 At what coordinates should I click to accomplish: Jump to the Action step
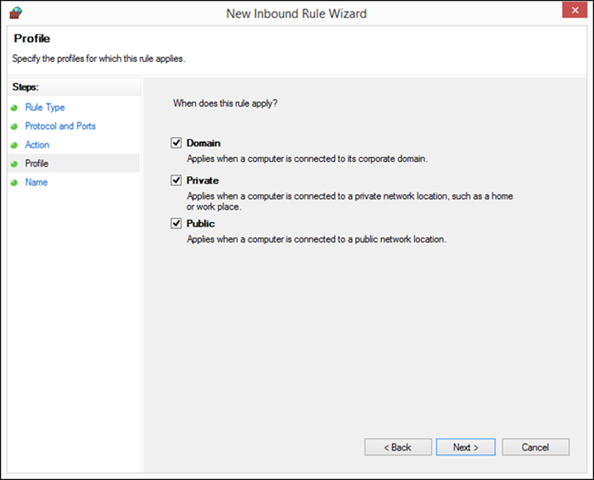tap(37, 145)
